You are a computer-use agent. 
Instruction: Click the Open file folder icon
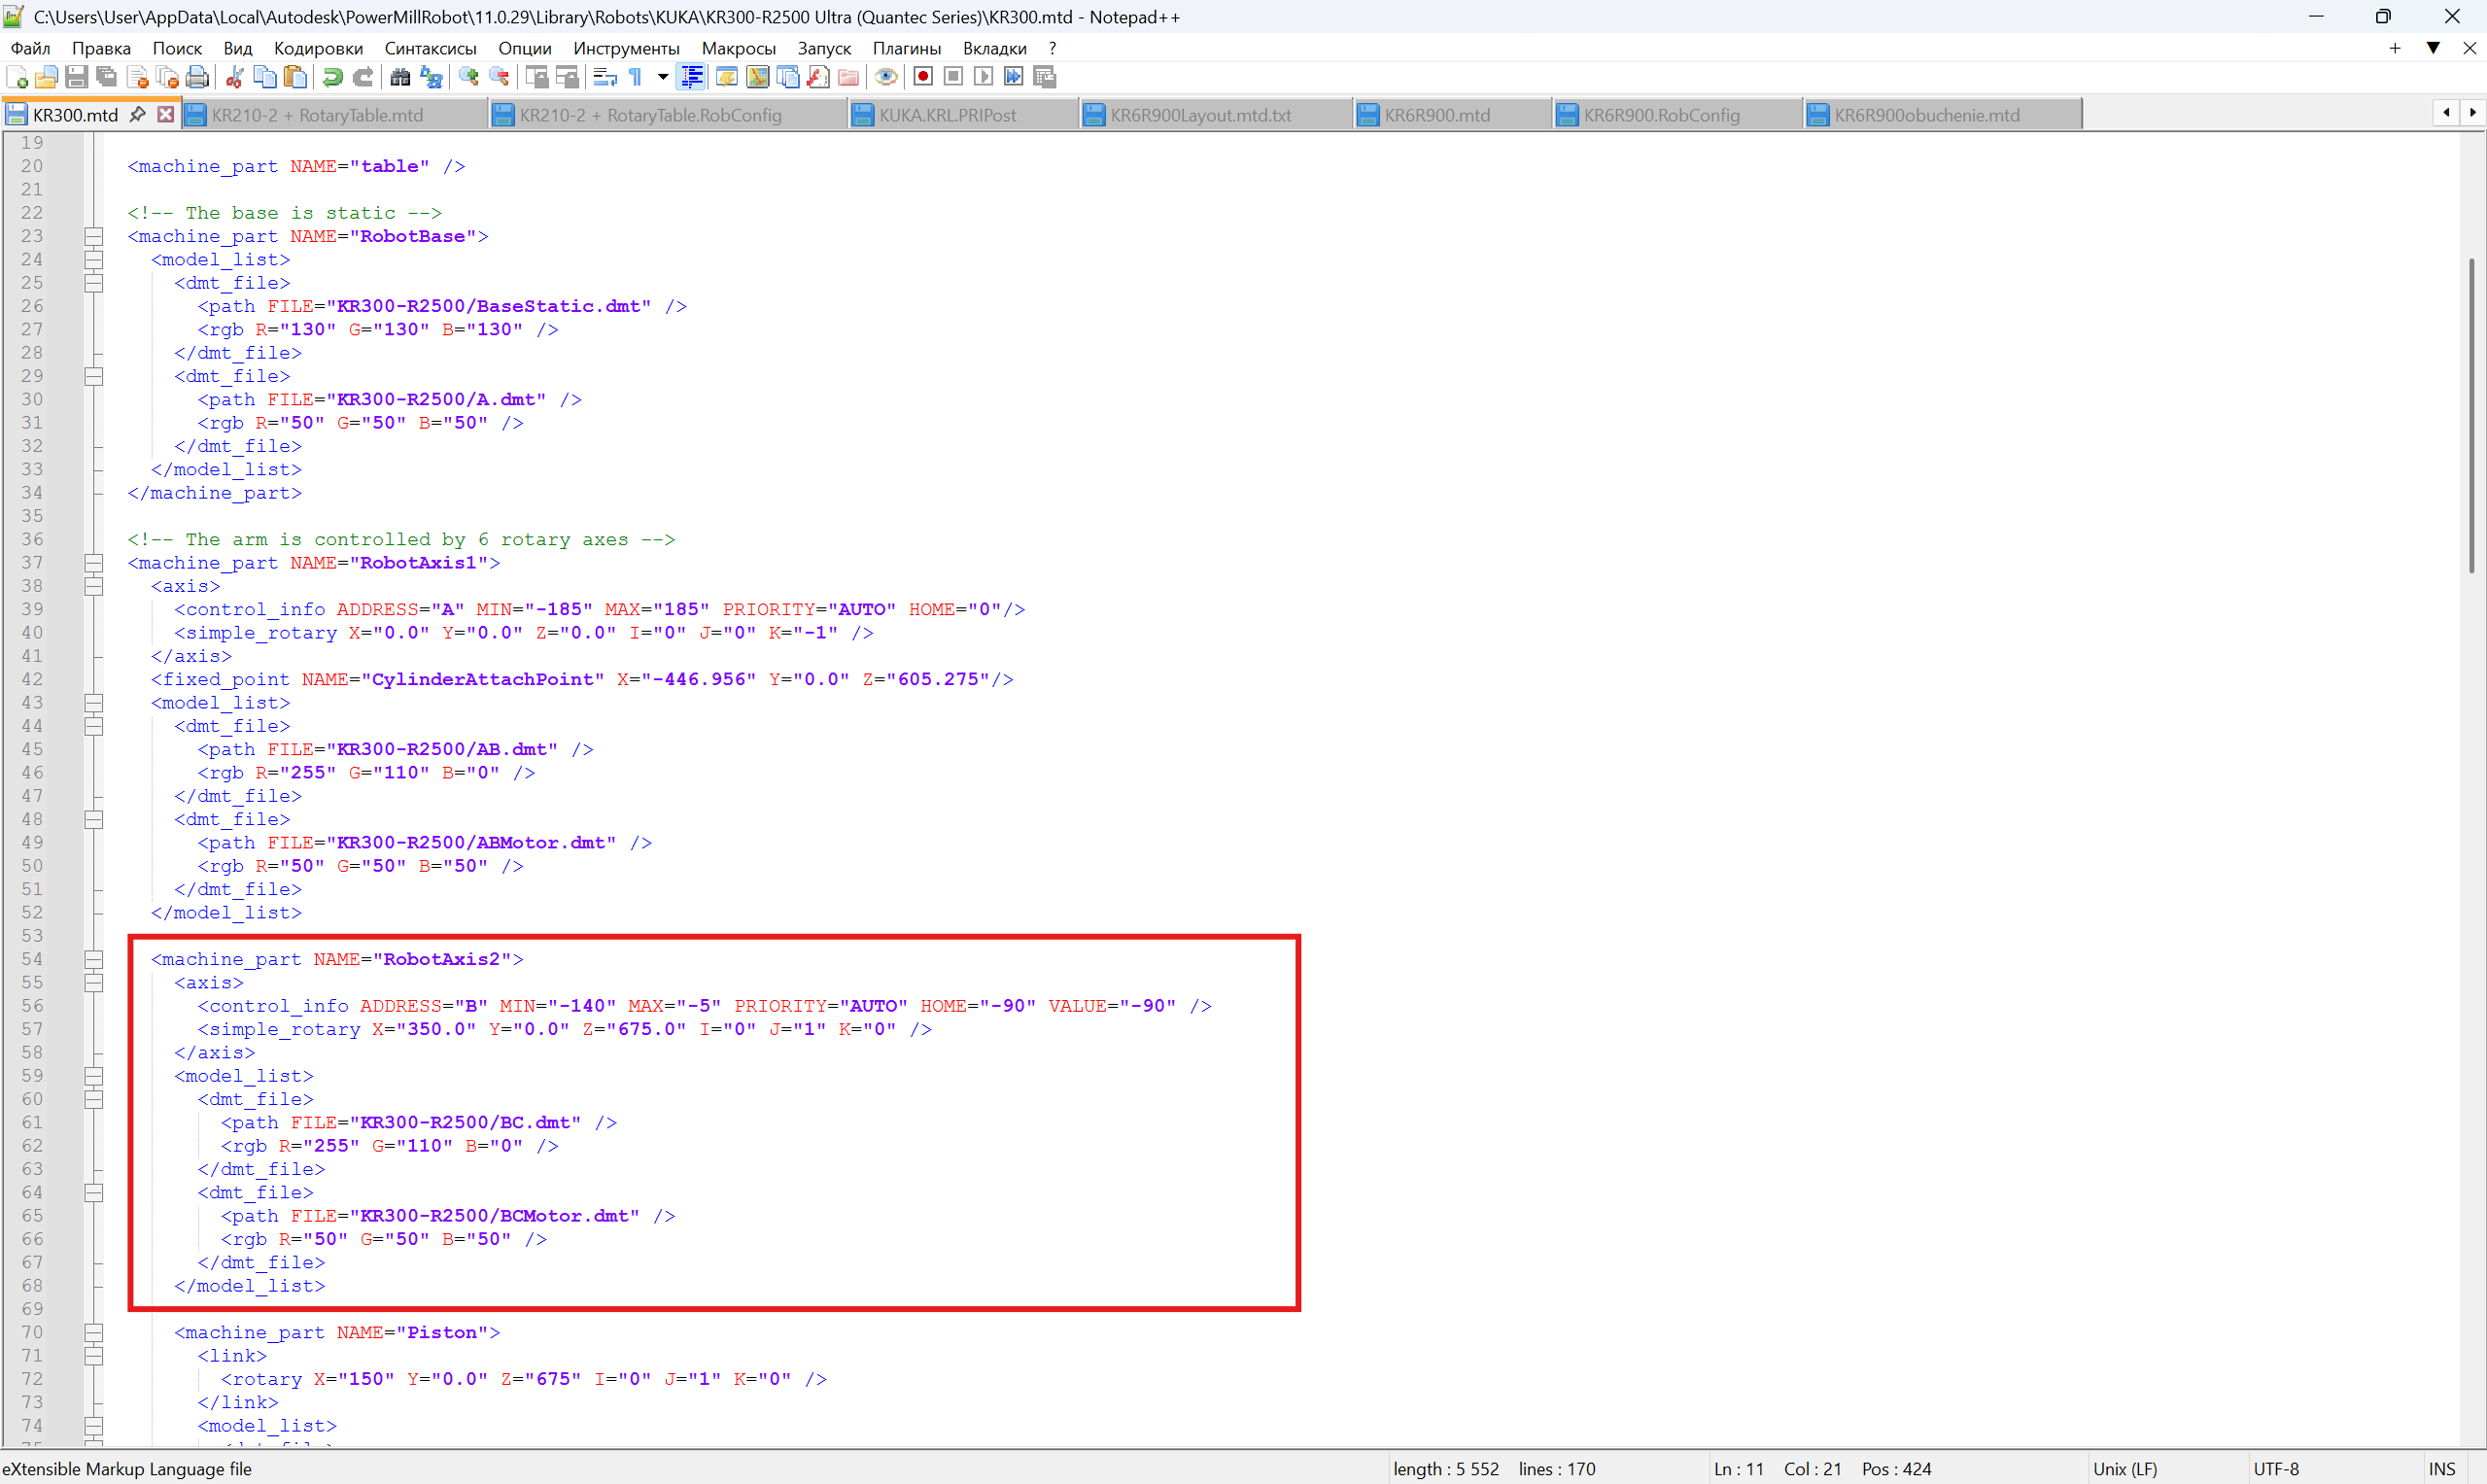pyautogui.click(x=46, y=77)
